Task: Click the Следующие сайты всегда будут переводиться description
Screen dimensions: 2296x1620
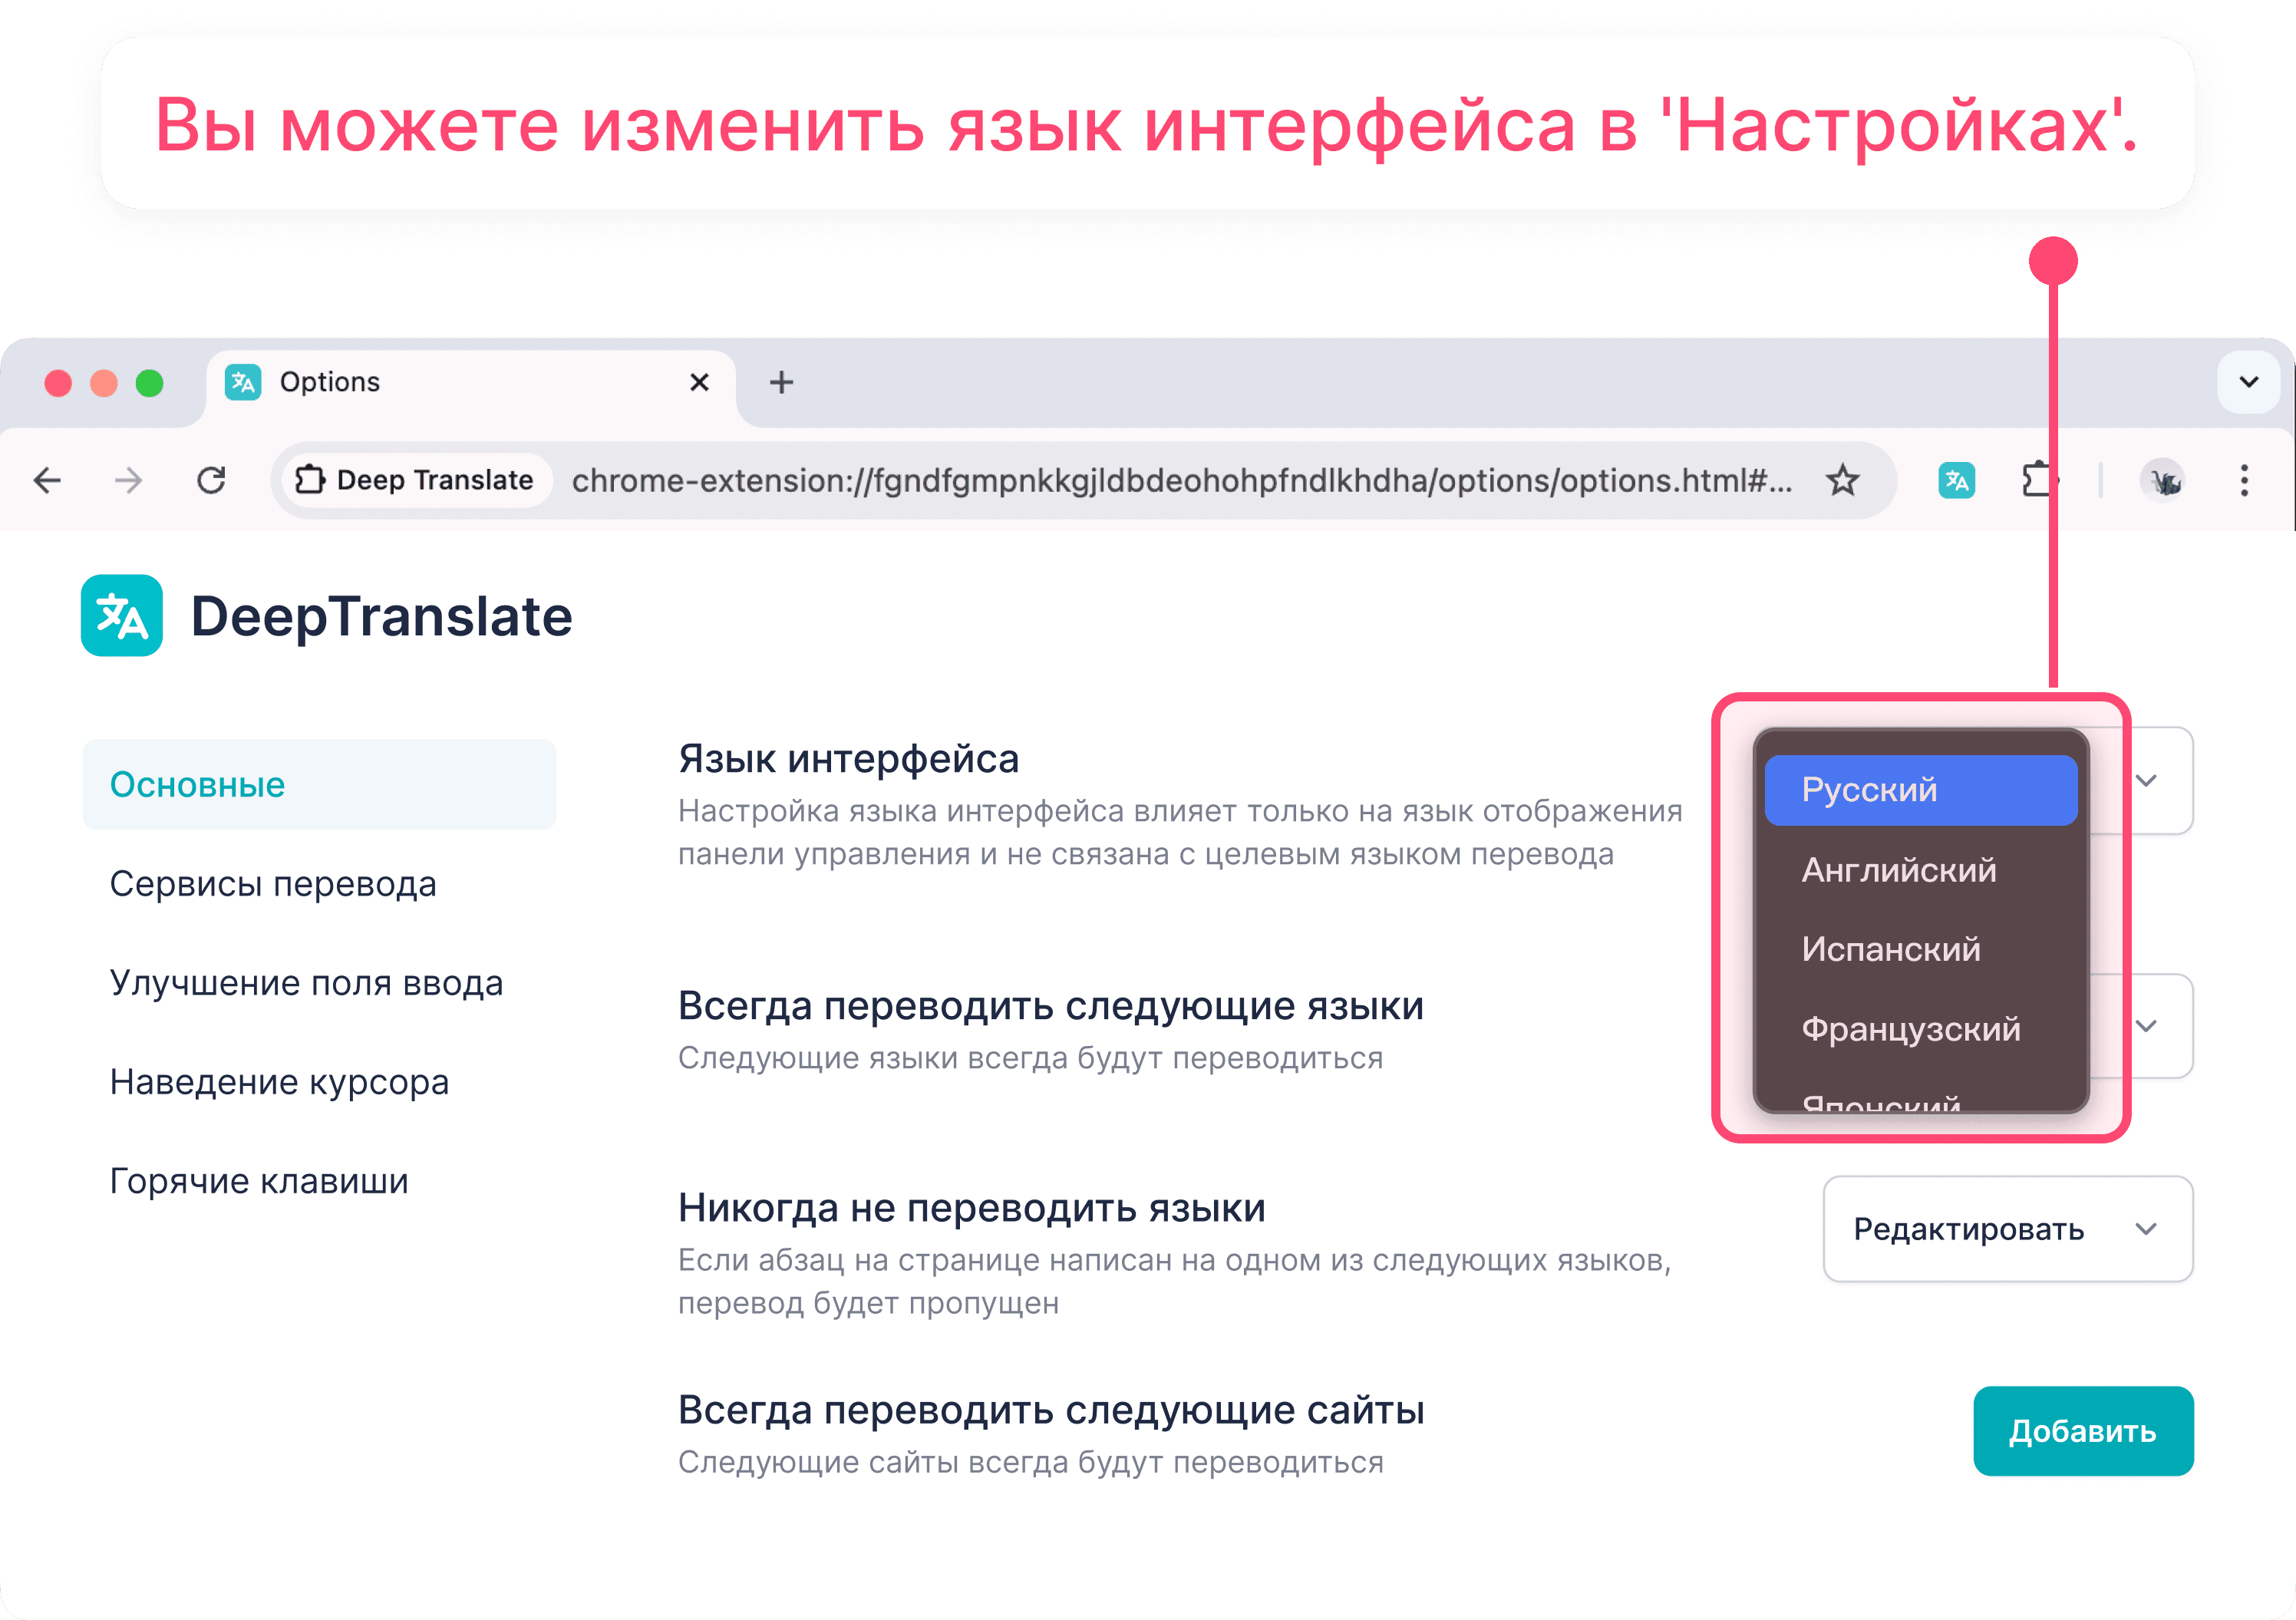Action: (x=1031, y=1462)
